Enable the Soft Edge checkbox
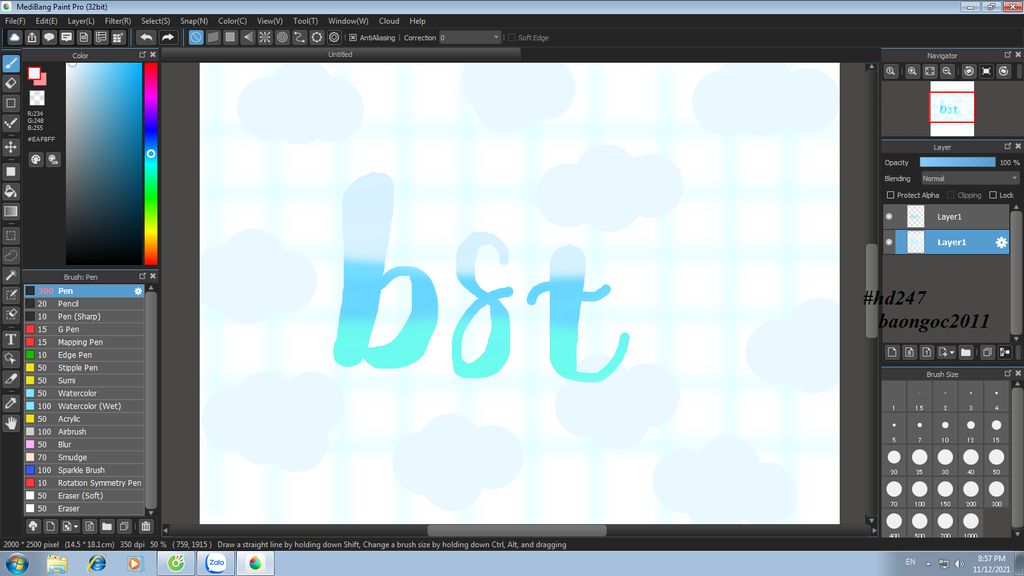The width and height of the screenshot is (1024, 576). pos(511,38)
